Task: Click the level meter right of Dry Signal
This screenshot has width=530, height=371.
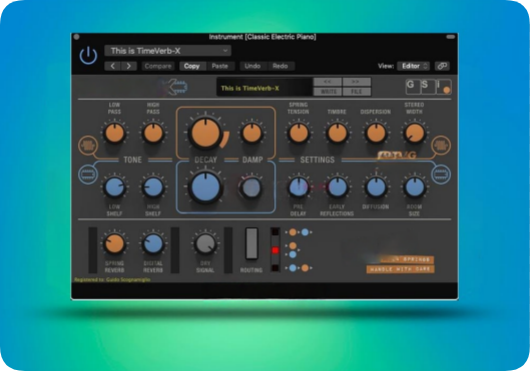Action: tap(228, 250)
